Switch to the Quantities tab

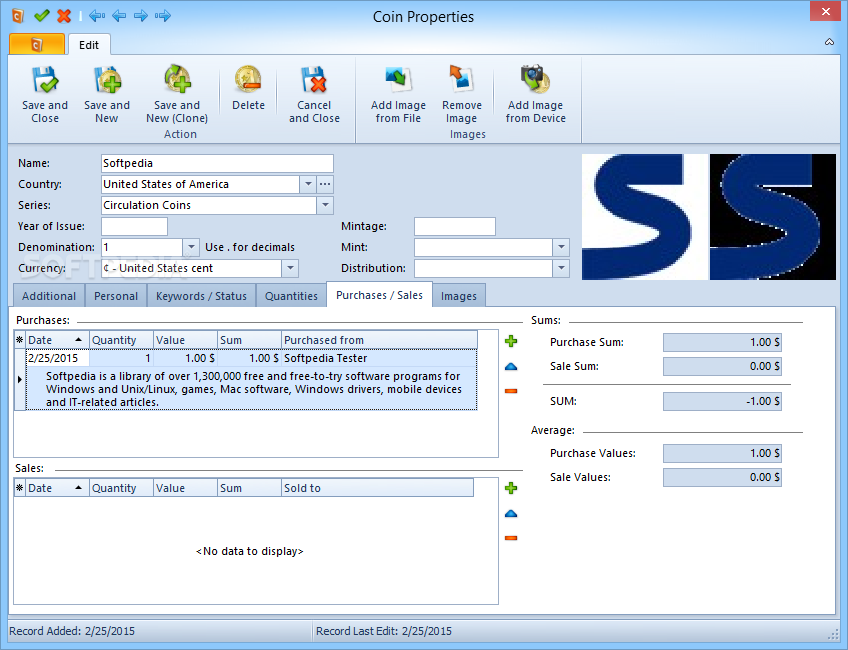(x=291, y=296)
